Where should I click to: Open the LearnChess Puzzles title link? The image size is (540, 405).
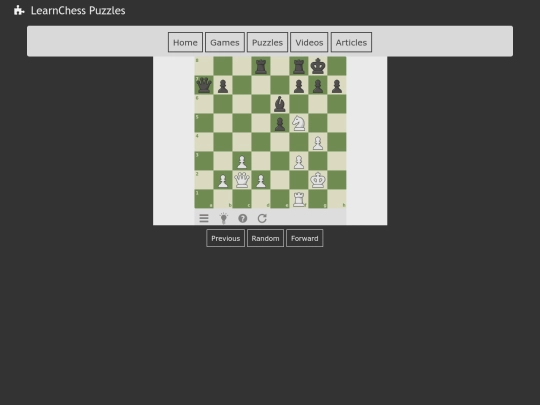click(x=78, y=10)
